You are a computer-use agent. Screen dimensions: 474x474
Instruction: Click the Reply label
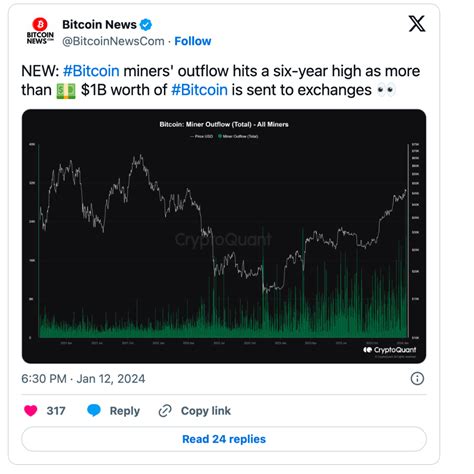125,411
